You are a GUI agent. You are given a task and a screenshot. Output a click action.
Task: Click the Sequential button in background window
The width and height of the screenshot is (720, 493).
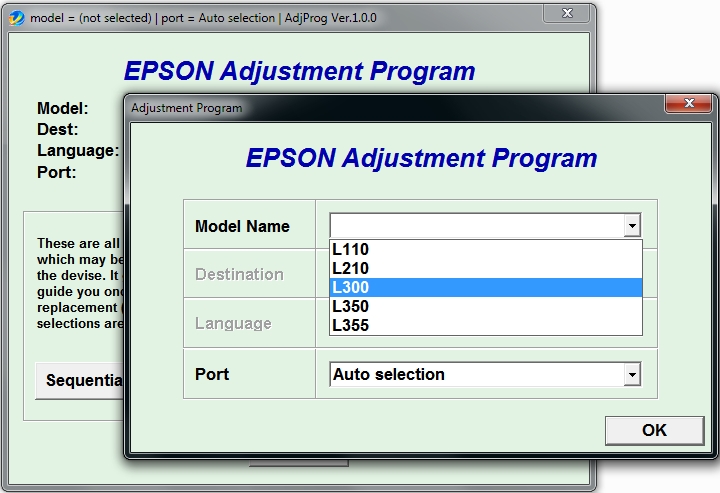point(80,381)
